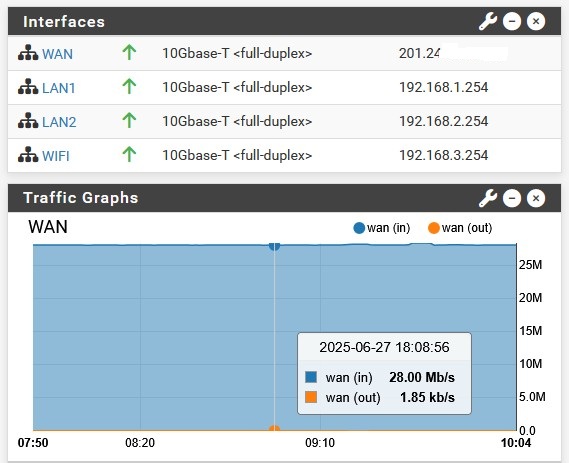Collapse the Interfaces widget
Viewport: 569px width, 463px height.
(x=512, y=21)
